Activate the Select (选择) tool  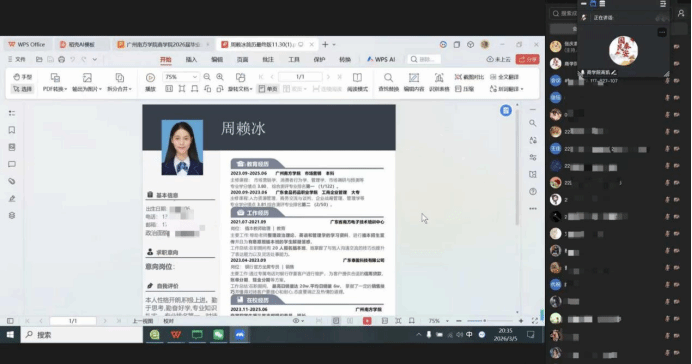tap(22, 89)
